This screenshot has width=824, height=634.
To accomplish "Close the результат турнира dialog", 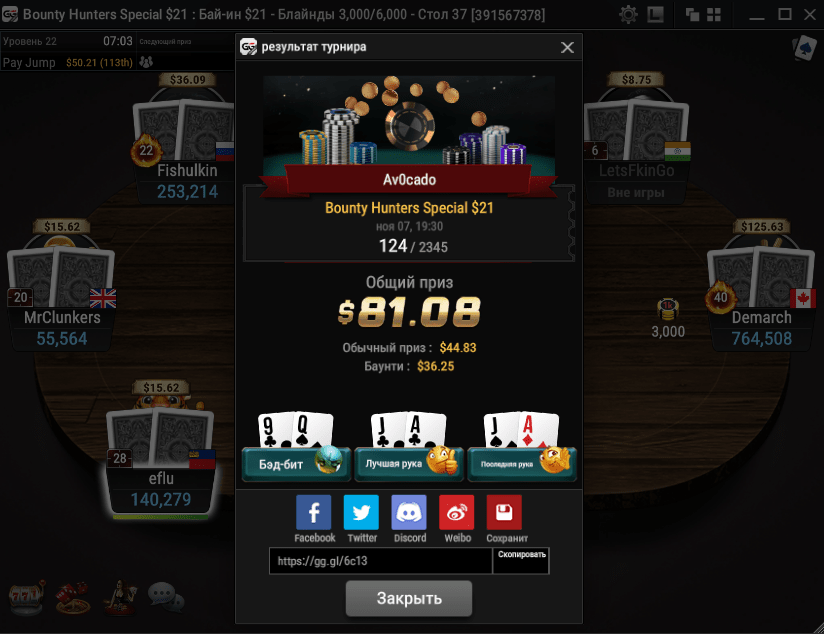I will pos(567,47).
